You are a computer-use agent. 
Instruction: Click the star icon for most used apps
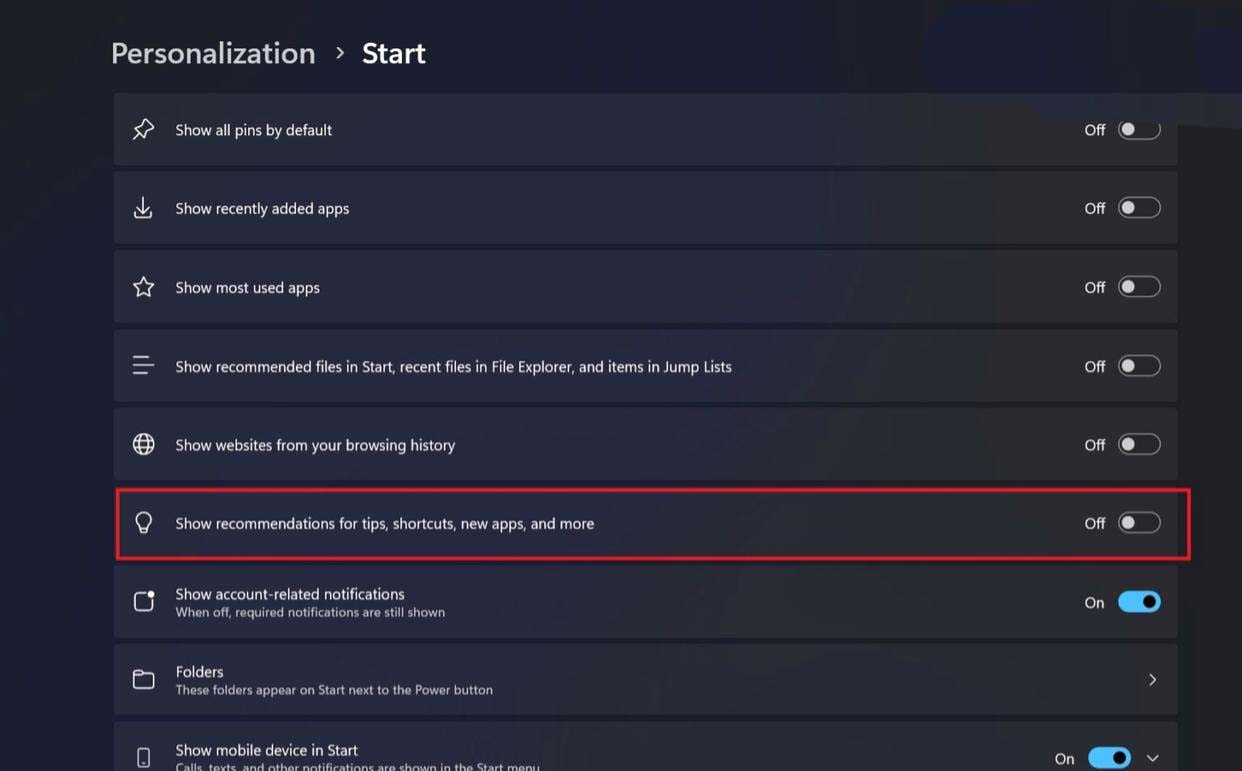[x=144, y=287]
